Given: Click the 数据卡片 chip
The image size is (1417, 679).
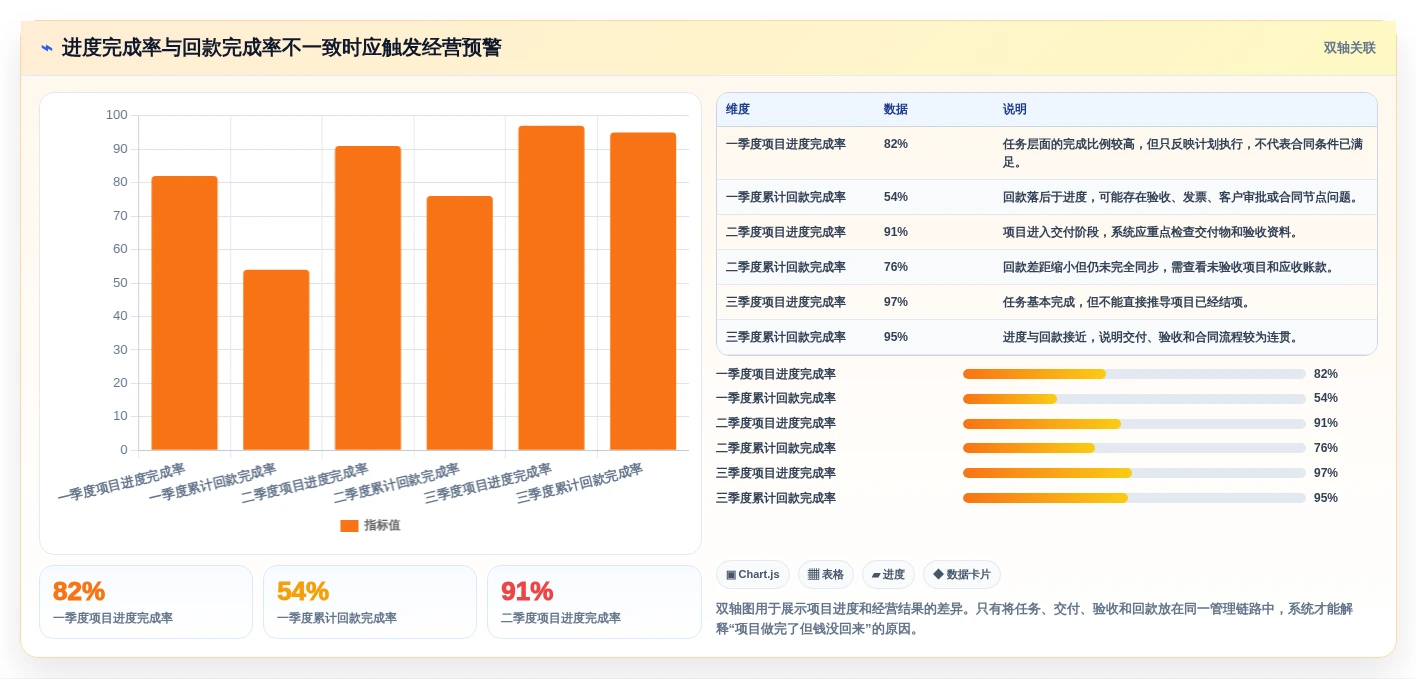Looking at the screenshot, I should [962, 575].
